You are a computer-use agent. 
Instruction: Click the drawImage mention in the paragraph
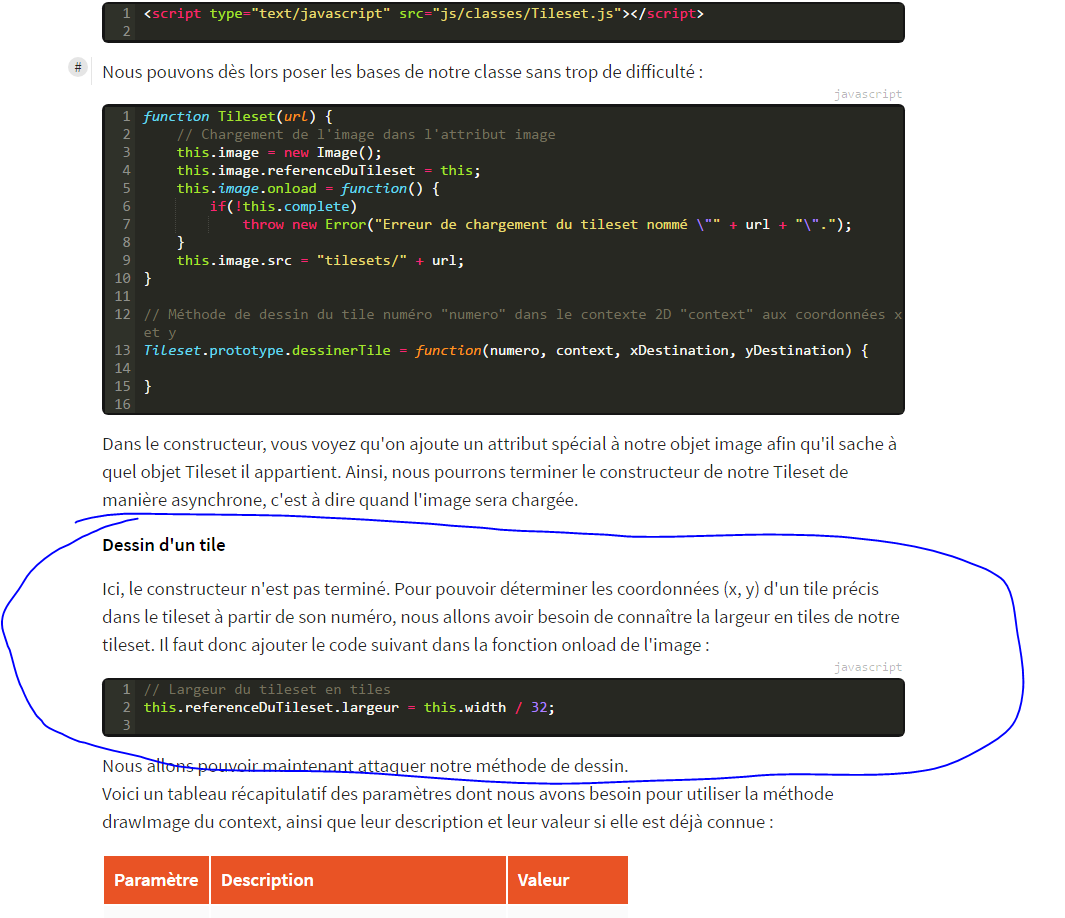tap(142, 821)
